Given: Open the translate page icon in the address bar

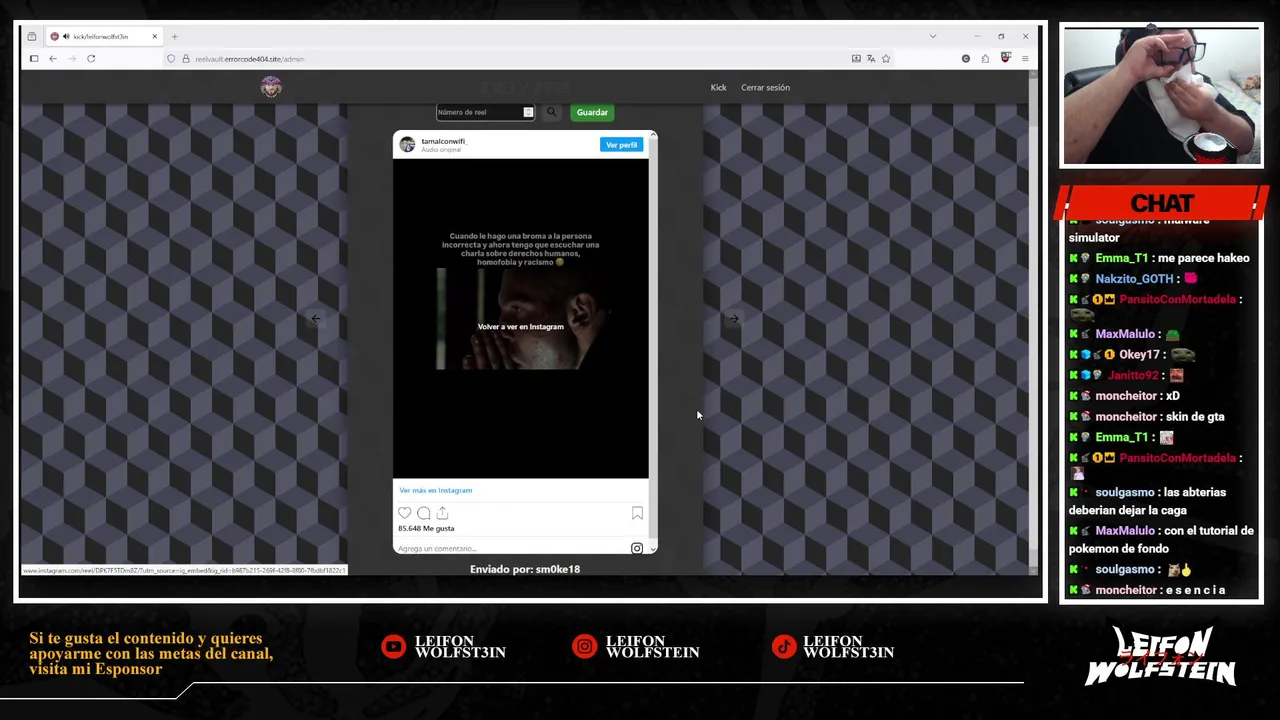Looking at the screenshot, I should (x=871, y=59).
